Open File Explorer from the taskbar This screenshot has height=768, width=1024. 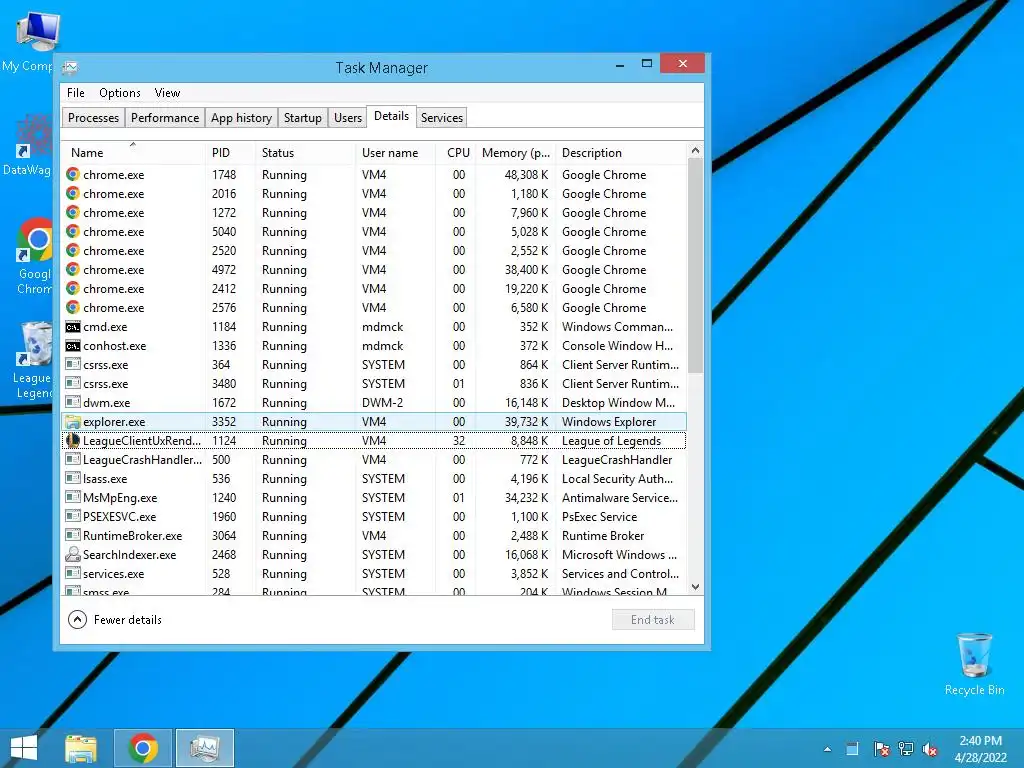pyautogui.click(x=80, y=748)
